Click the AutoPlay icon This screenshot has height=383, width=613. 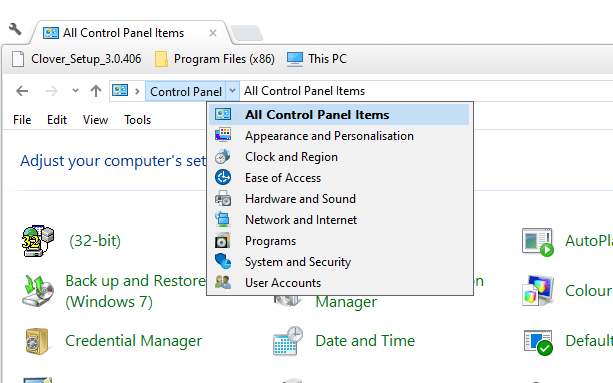(x=538, y=242)
